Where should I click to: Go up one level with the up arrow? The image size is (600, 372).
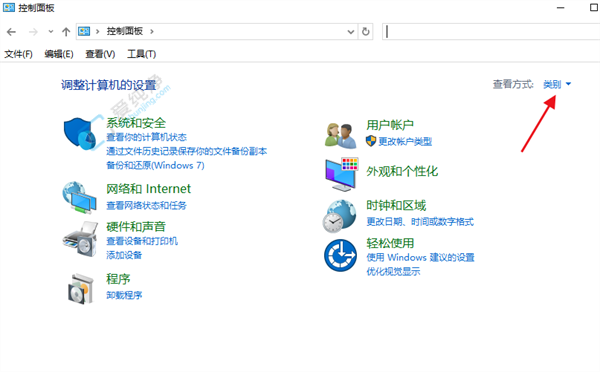pyautogui.click(x=66, y=32)
